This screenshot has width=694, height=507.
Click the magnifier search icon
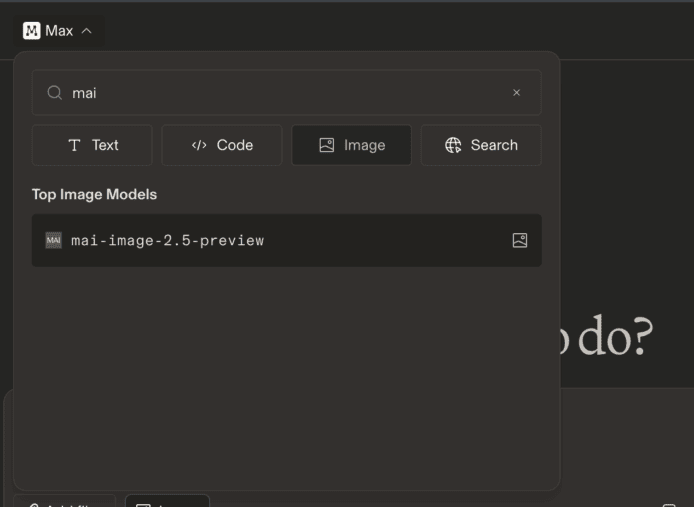tap(55, 93)
